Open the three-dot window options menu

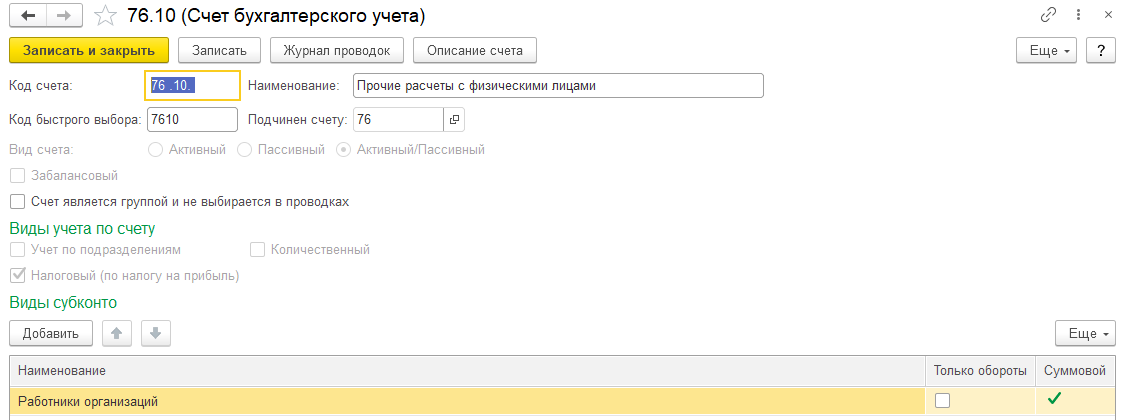pyautogui.click(x=1078, y=16)
